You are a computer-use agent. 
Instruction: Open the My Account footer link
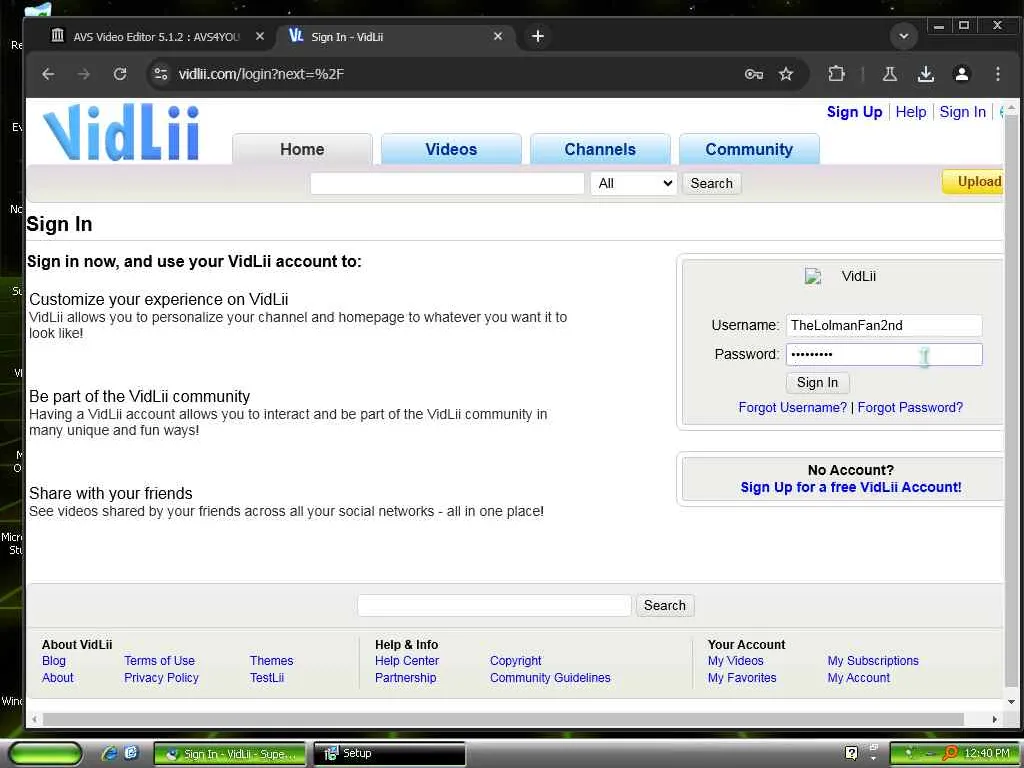858,678
